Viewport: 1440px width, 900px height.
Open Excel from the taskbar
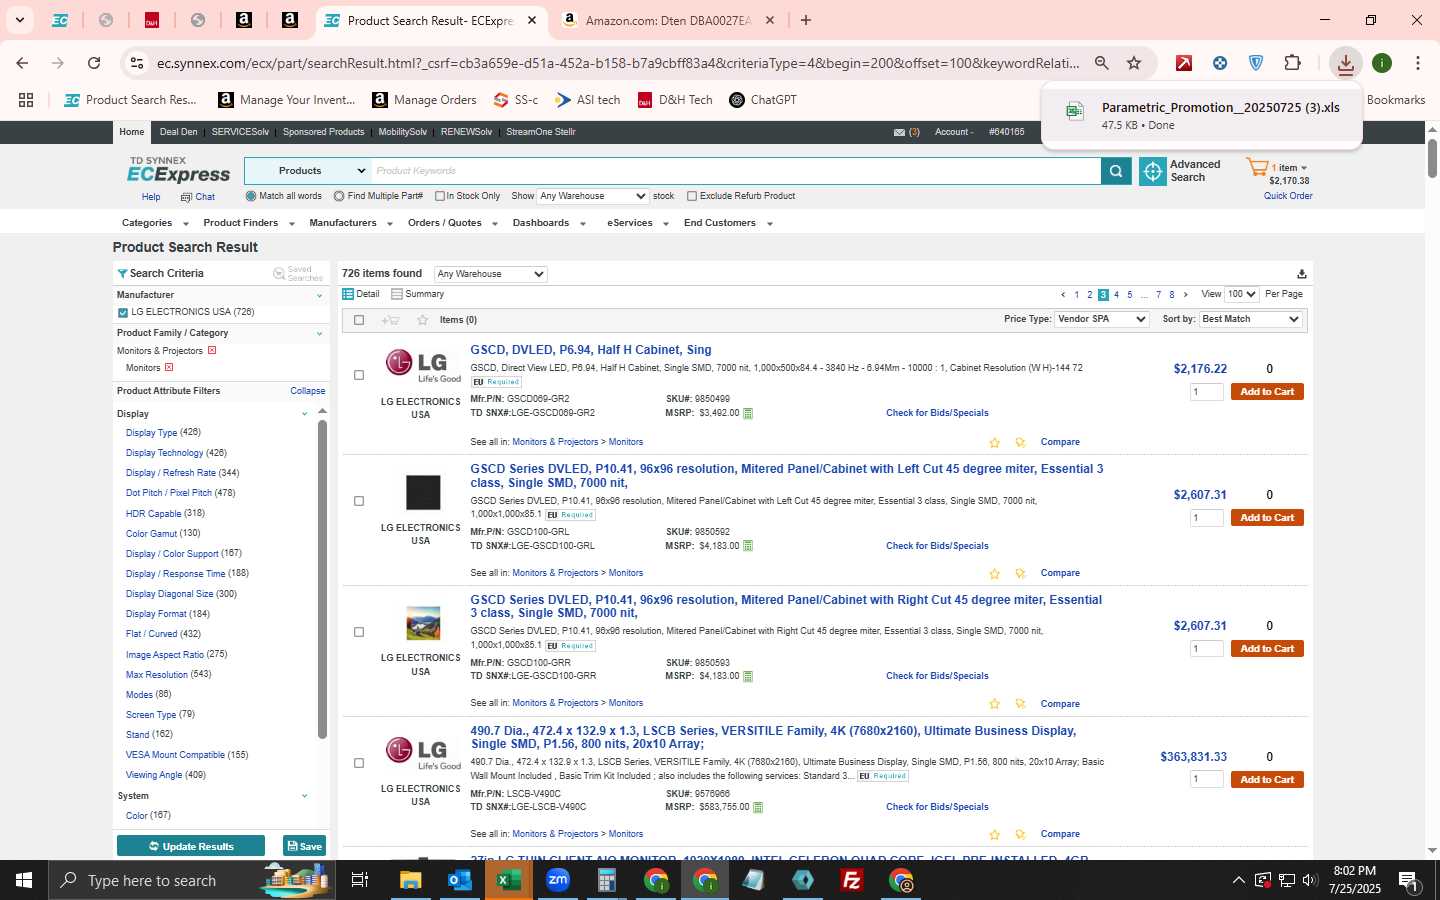[508, 880]
